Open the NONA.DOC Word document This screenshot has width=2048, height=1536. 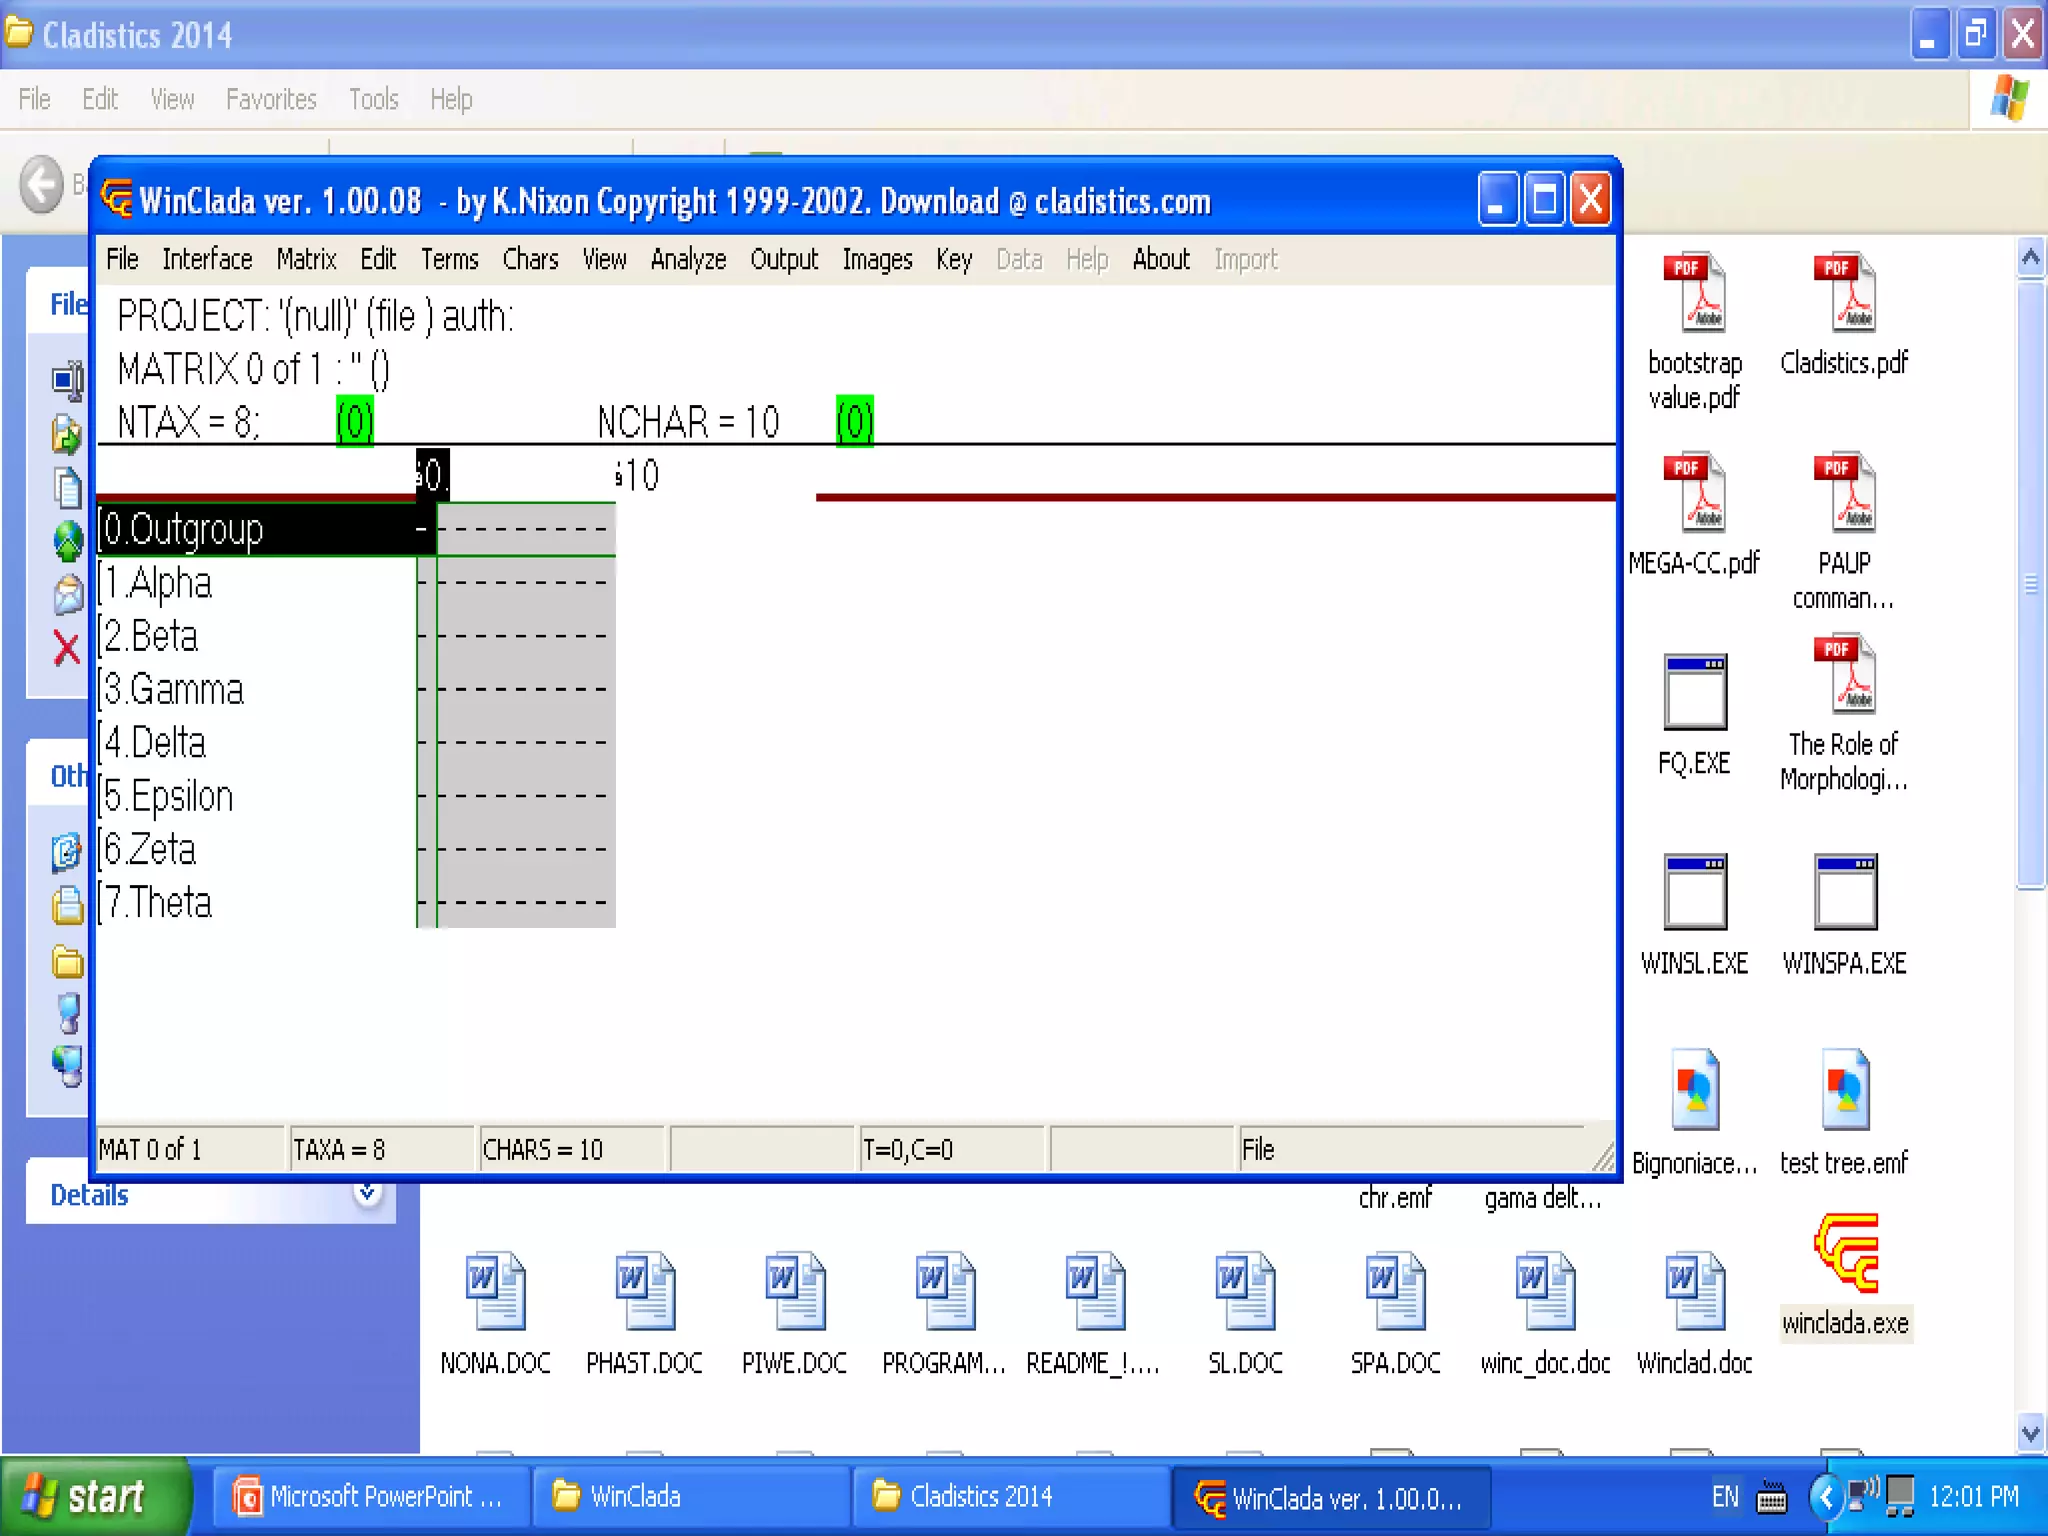tap(495, 1292)
